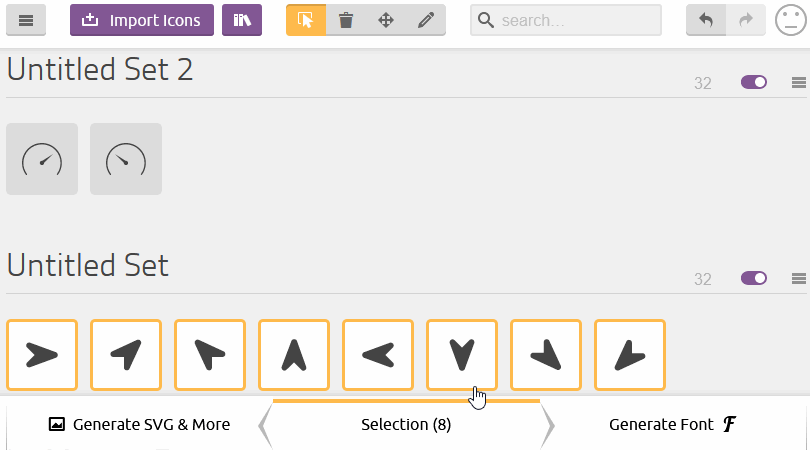Click the Import Icons button

(142, 20)
